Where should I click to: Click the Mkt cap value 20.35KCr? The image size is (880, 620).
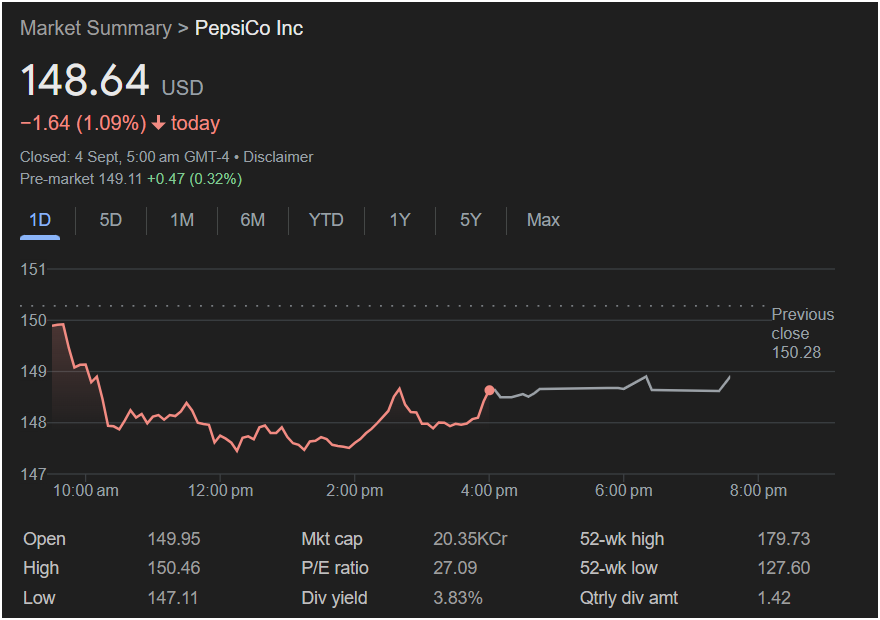470,539
